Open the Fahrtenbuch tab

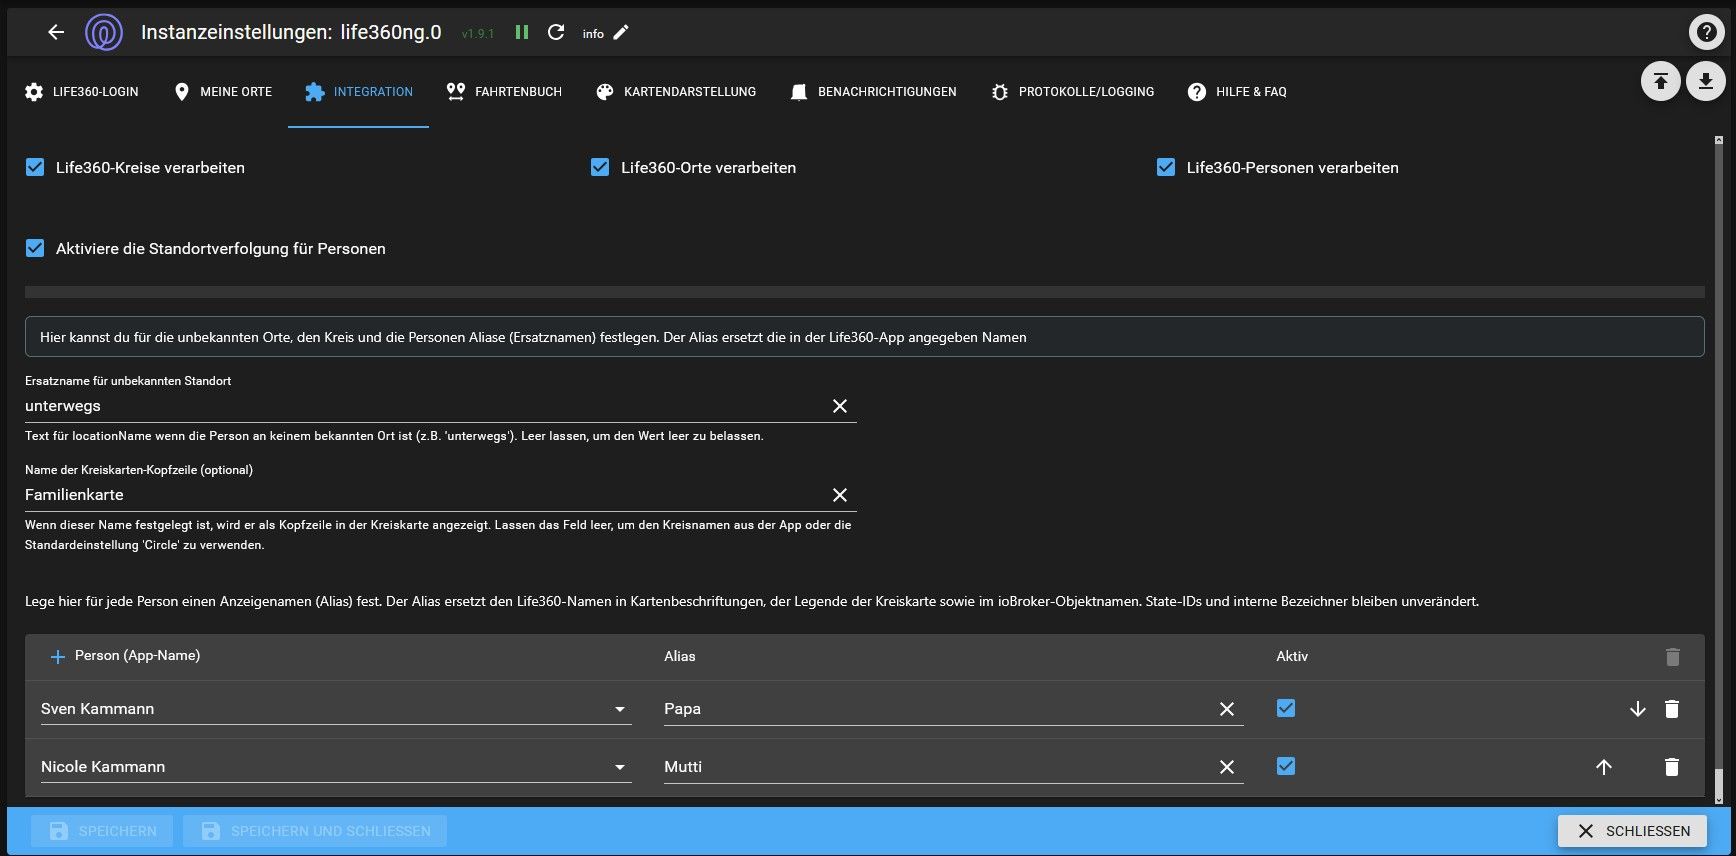504,92
